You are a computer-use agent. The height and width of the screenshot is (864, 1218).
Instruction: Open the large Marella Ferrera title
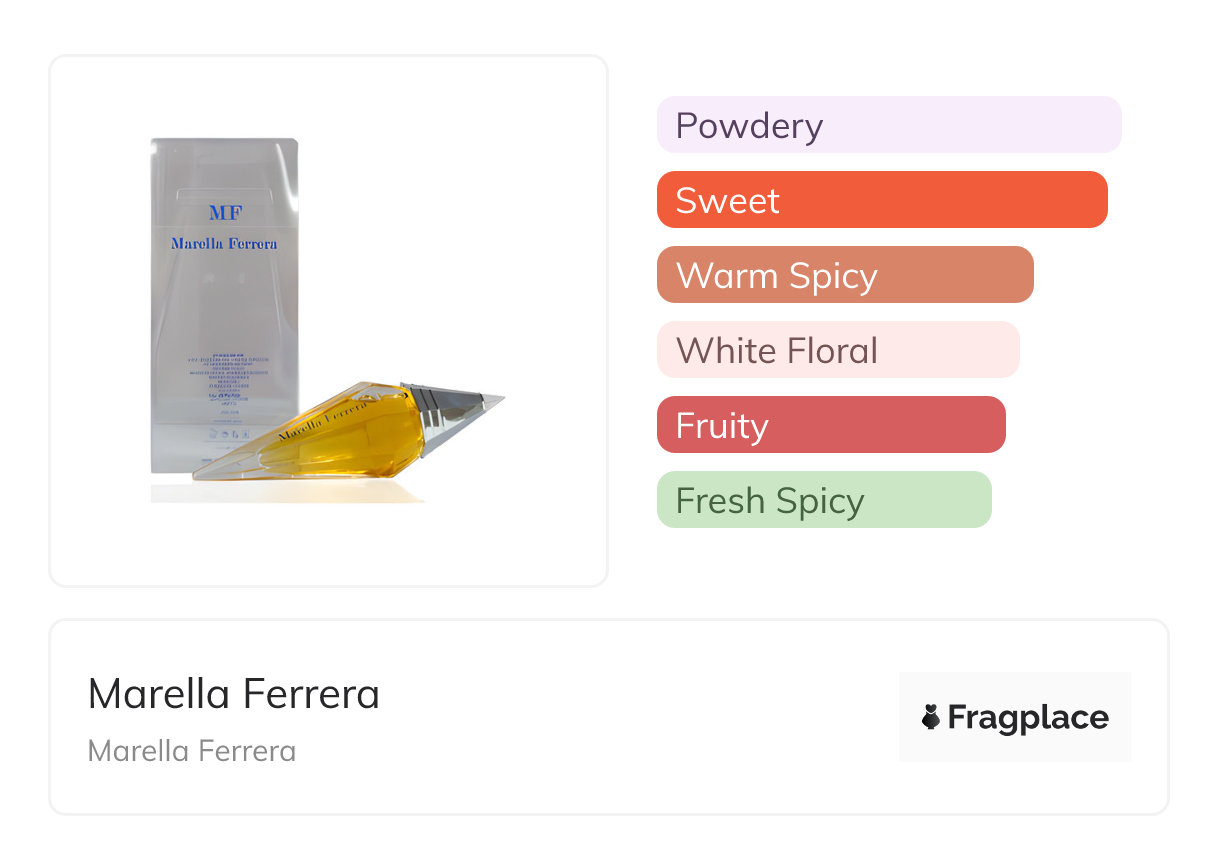click(x=233, y=694)
